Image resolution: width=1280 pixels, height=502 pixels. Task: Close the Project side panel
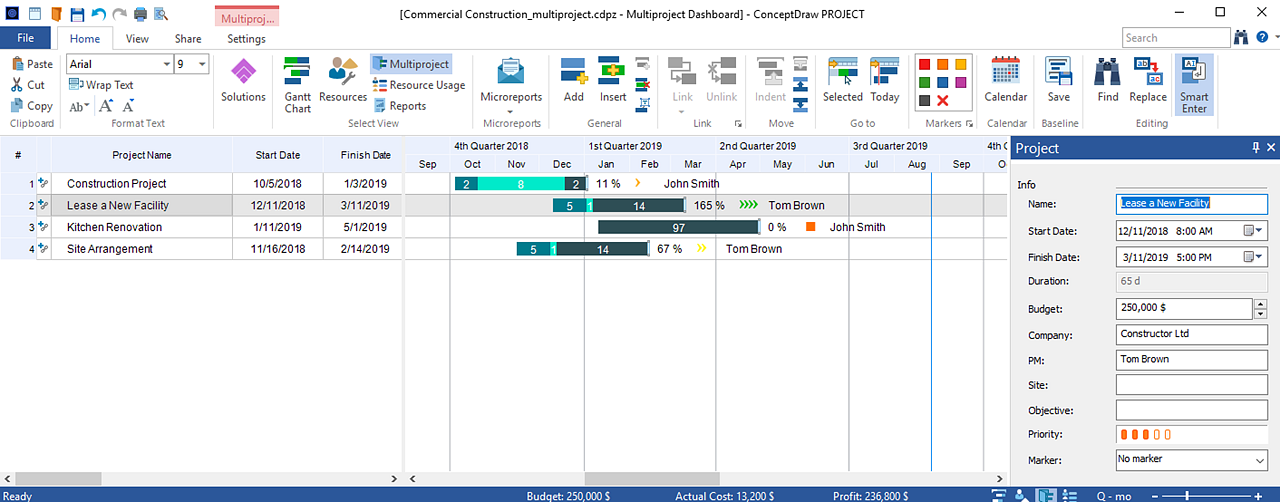point(1271,148)
